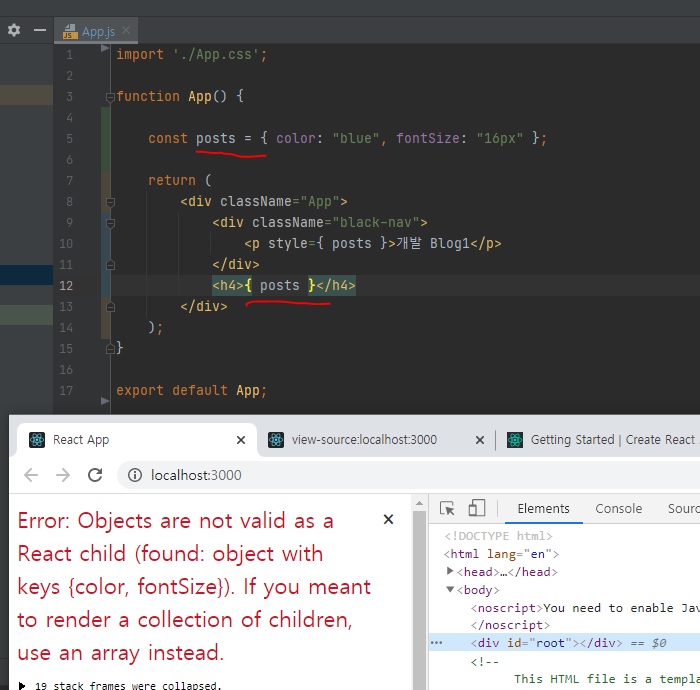Toggle the DevTools device toolbar
Screen dimensions: 700x690
coord(476,508)
